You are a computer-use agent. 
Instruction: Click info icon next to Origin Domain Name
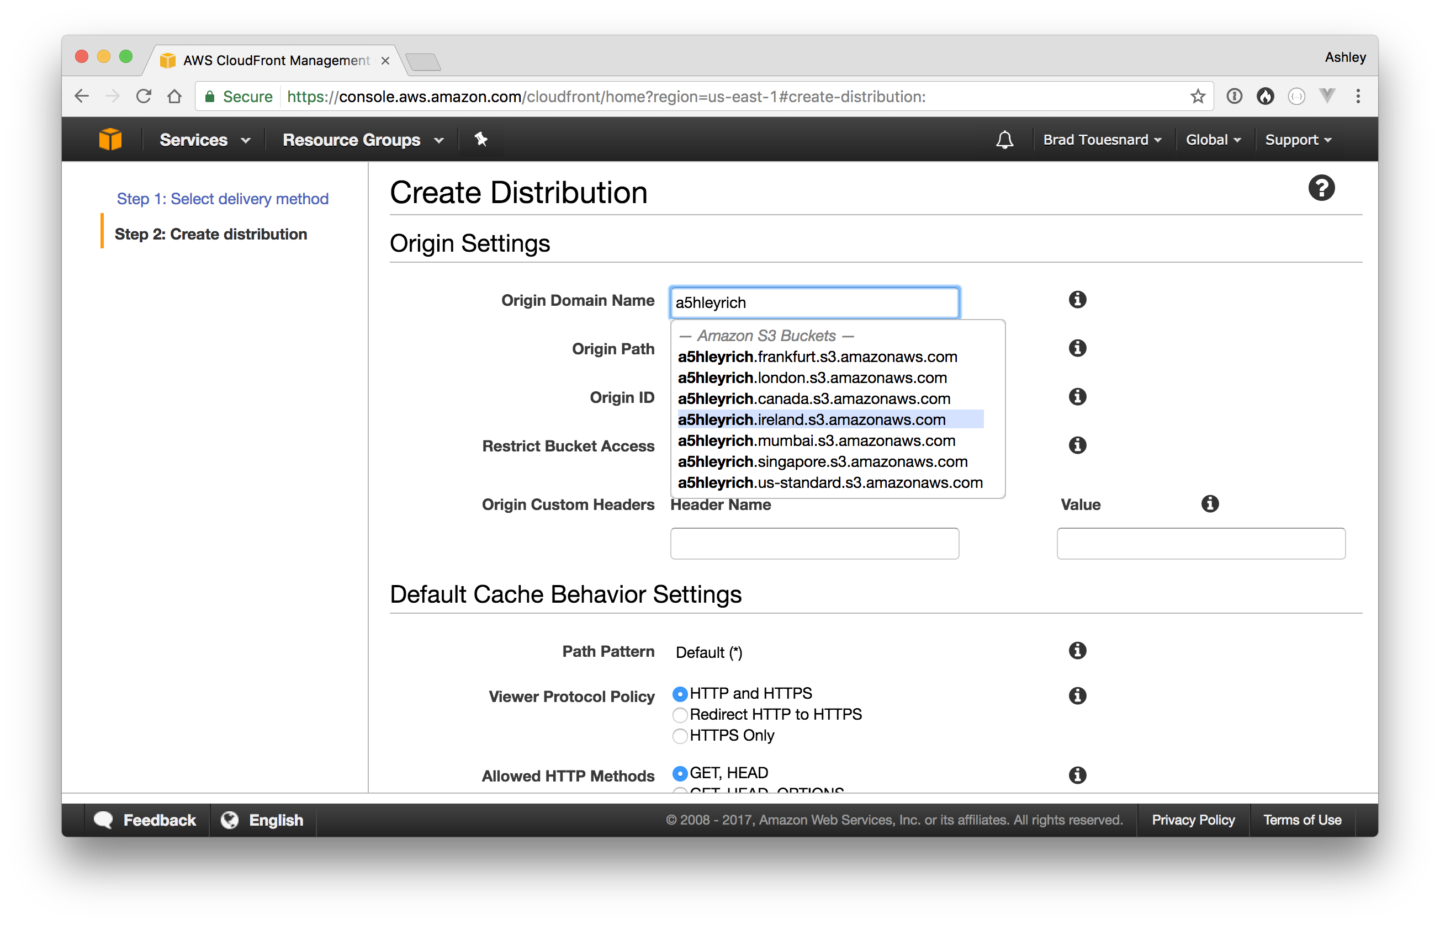tap(1077, 300)
